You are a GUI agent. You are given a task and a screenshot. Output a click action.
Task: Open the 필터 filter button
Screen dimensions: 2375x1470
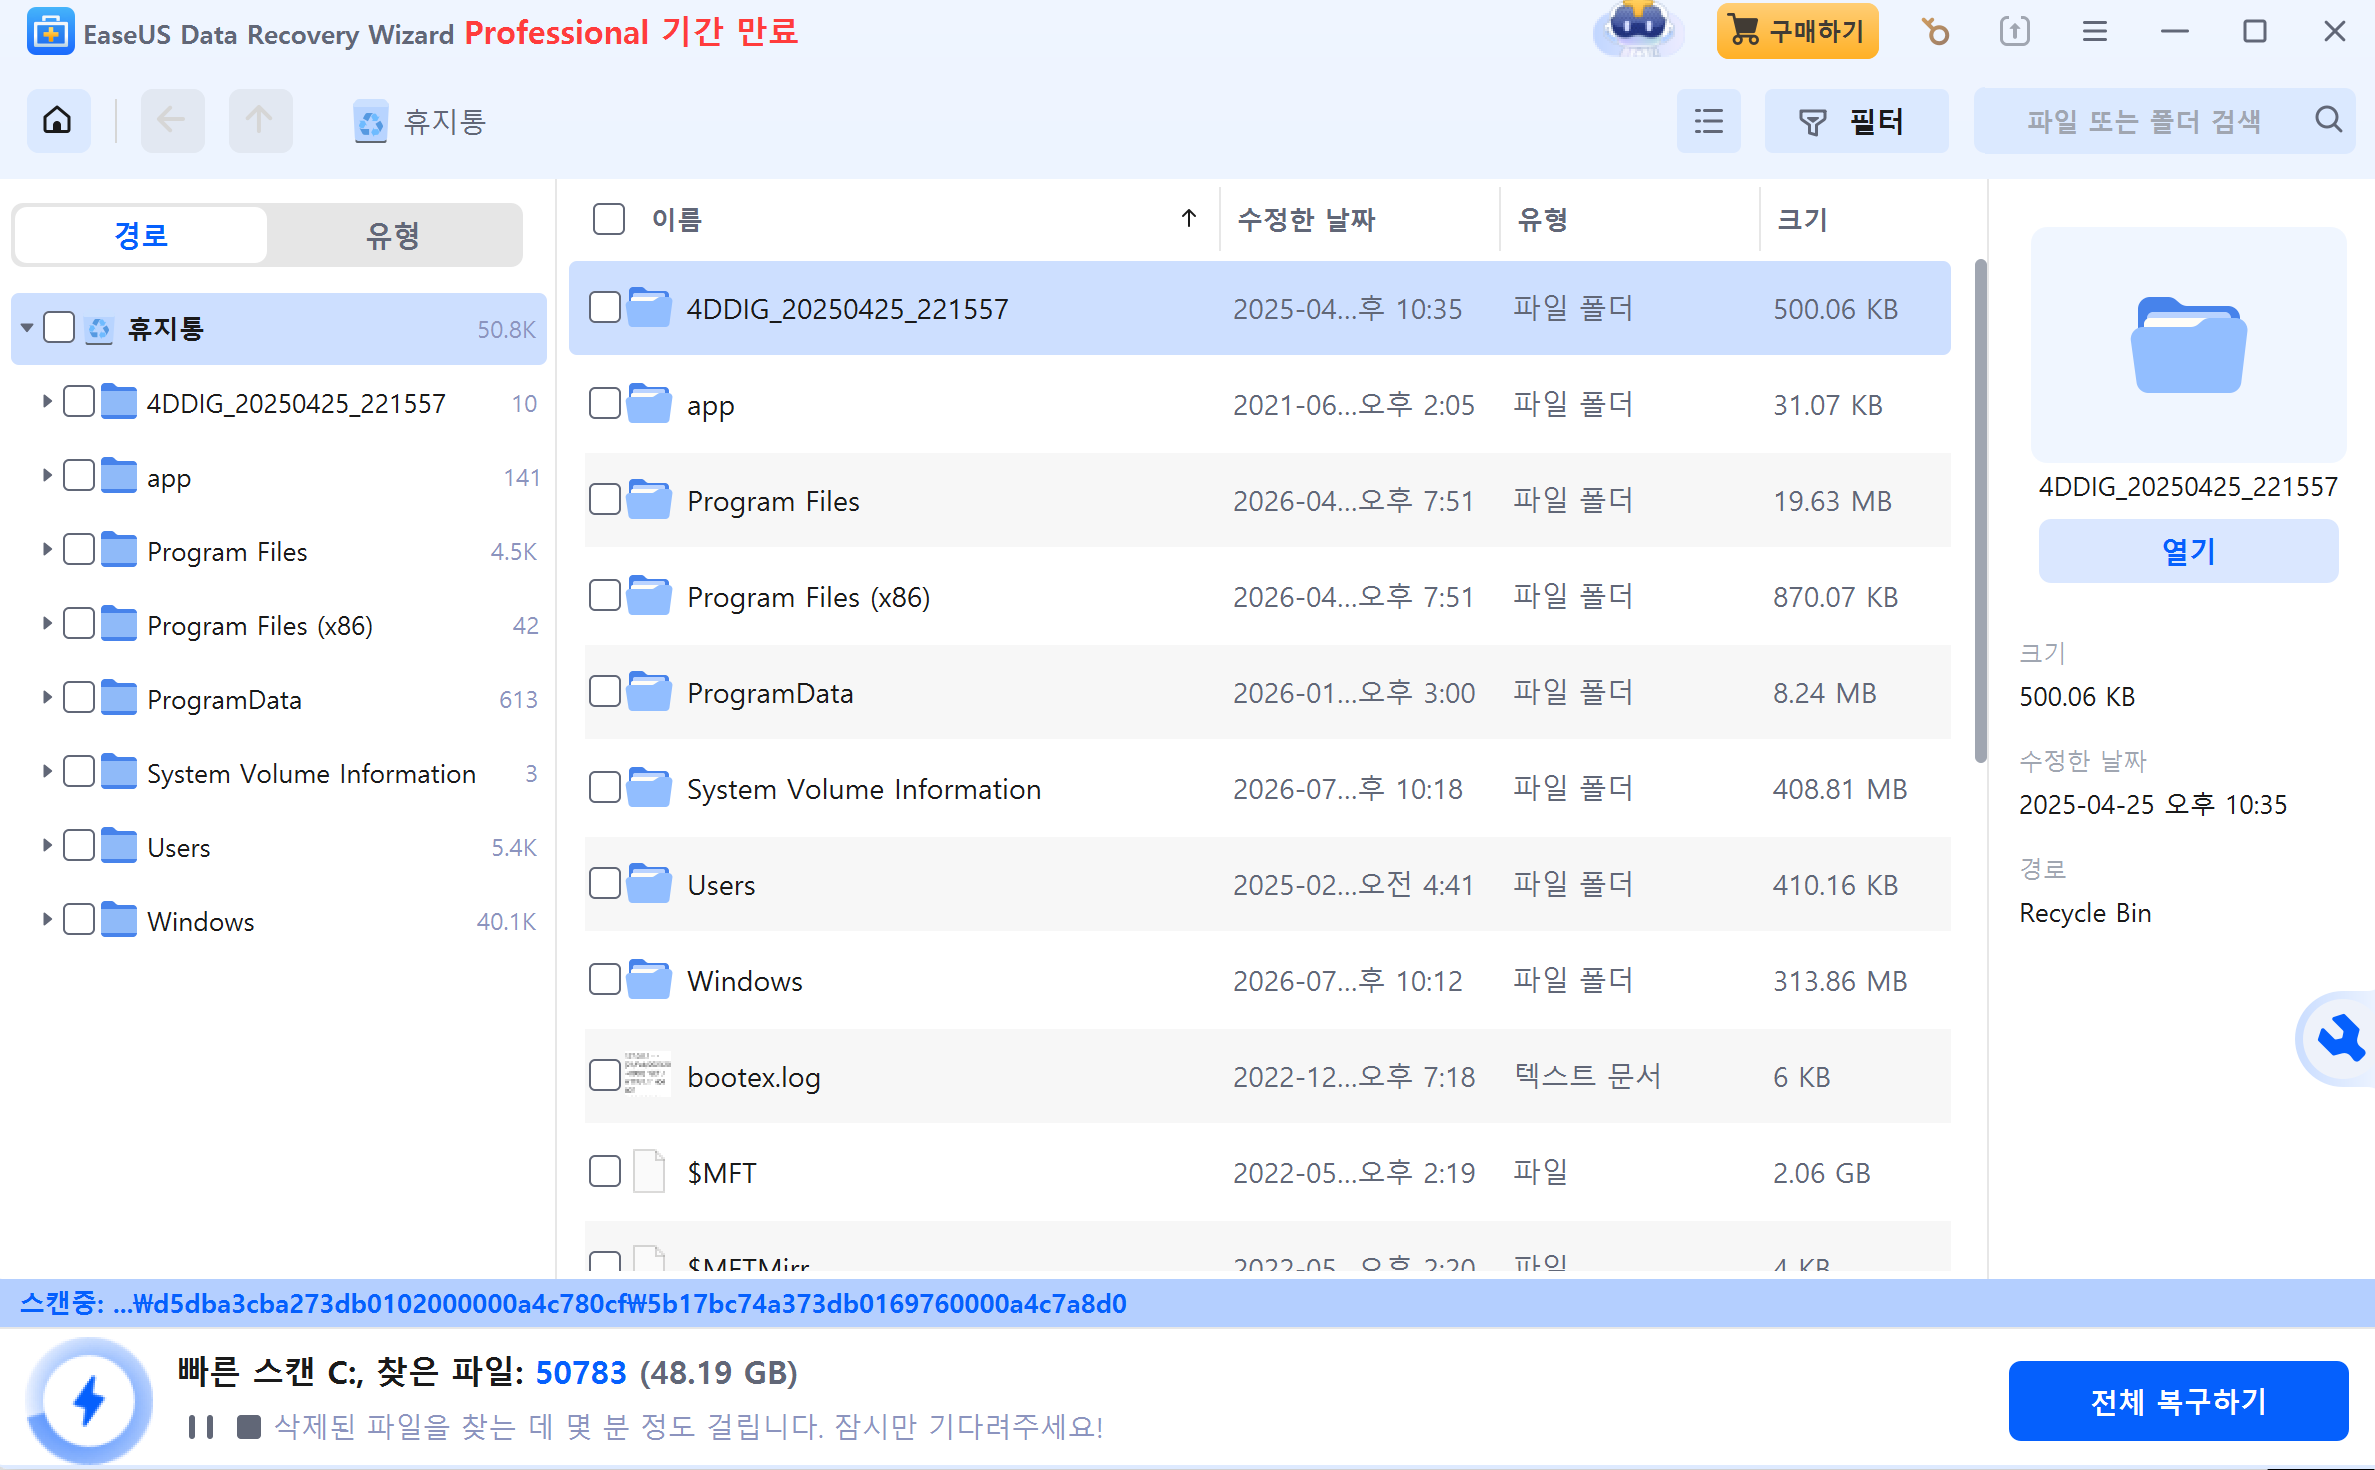click(x=1856, y=121)
